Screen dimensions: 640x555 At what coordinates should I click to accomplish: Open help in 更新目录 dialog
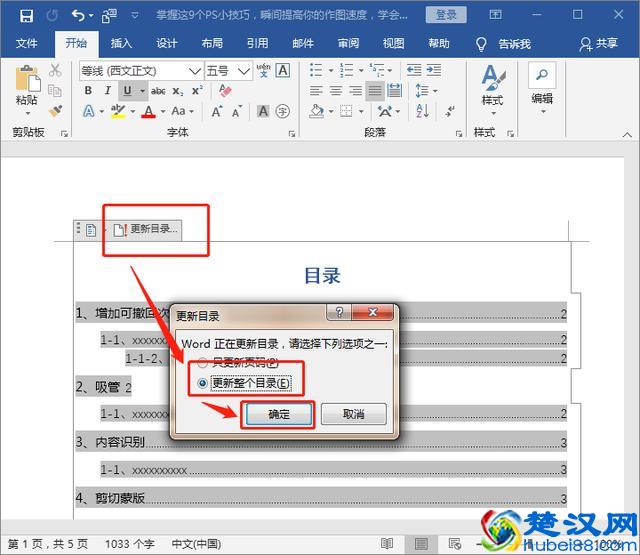[339, 313]
